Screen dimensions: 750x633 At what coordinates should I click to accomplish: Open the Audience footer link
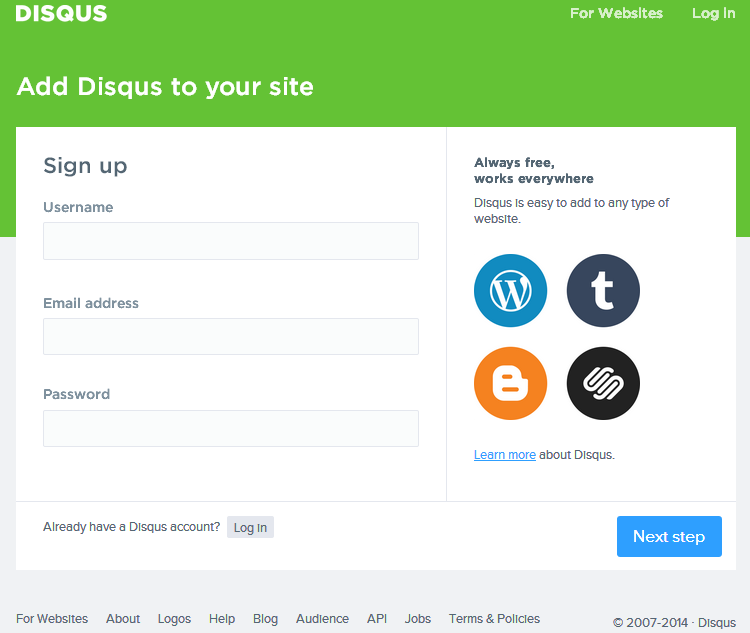(x=322, y=619)
